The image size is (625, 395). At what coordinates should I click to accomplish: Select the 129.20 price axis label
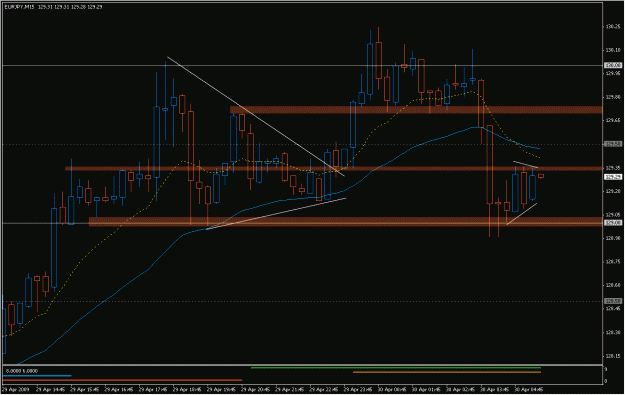point(613,191)
